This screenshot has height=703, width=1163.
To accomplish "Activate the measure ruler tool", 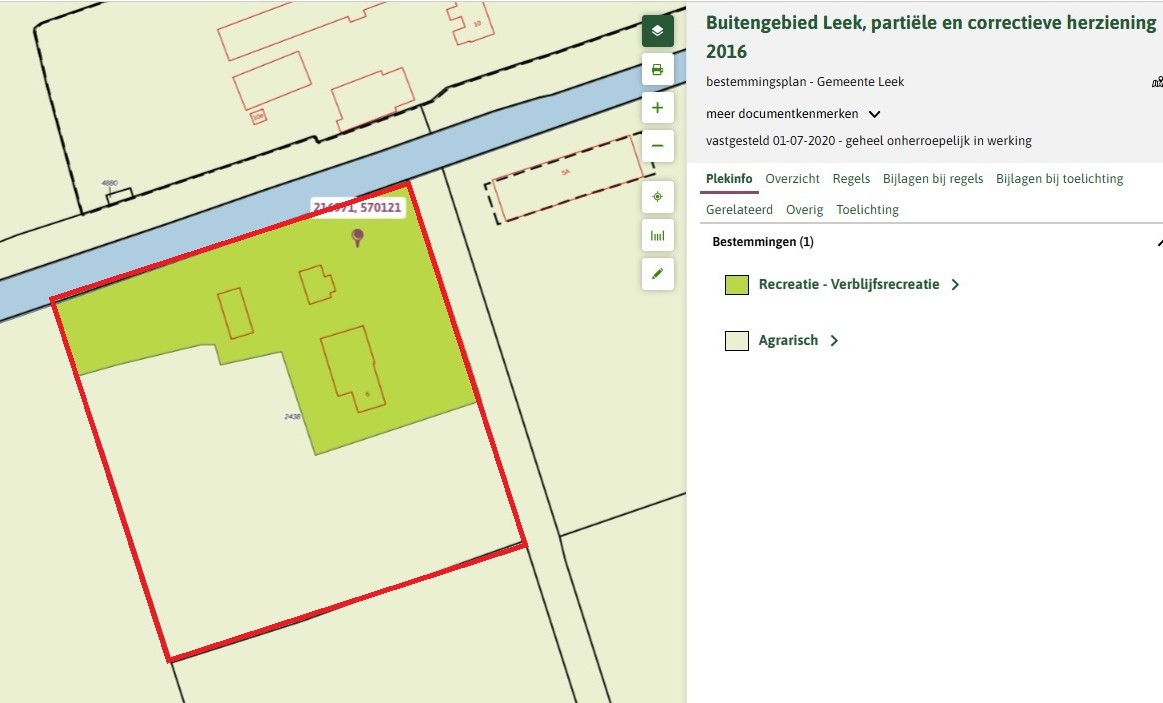I will coord(657,236).
